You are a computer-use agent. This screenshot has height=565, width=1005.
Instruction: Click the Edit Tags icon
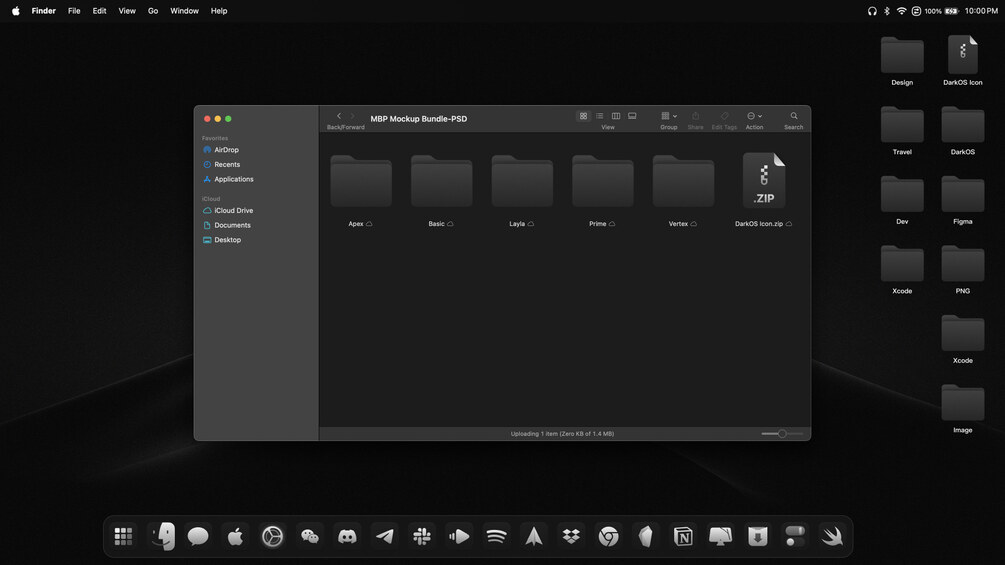[724, 116]
